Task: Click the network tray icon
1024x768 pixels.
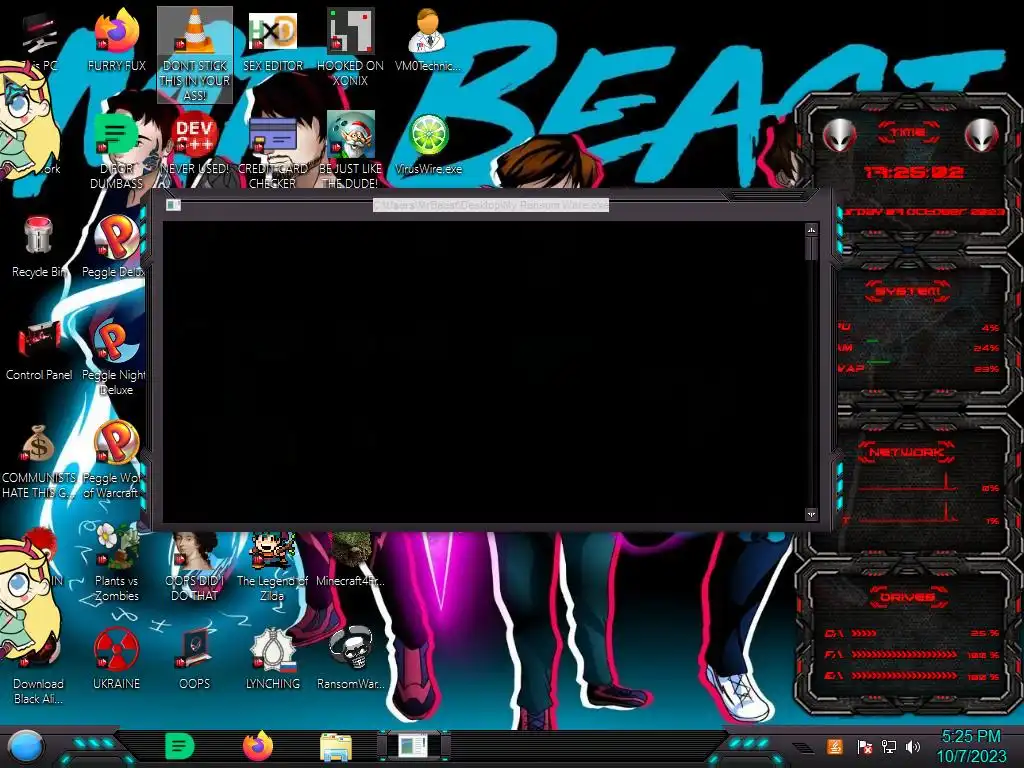Action: pyautogui.click(x=889, y=747)
